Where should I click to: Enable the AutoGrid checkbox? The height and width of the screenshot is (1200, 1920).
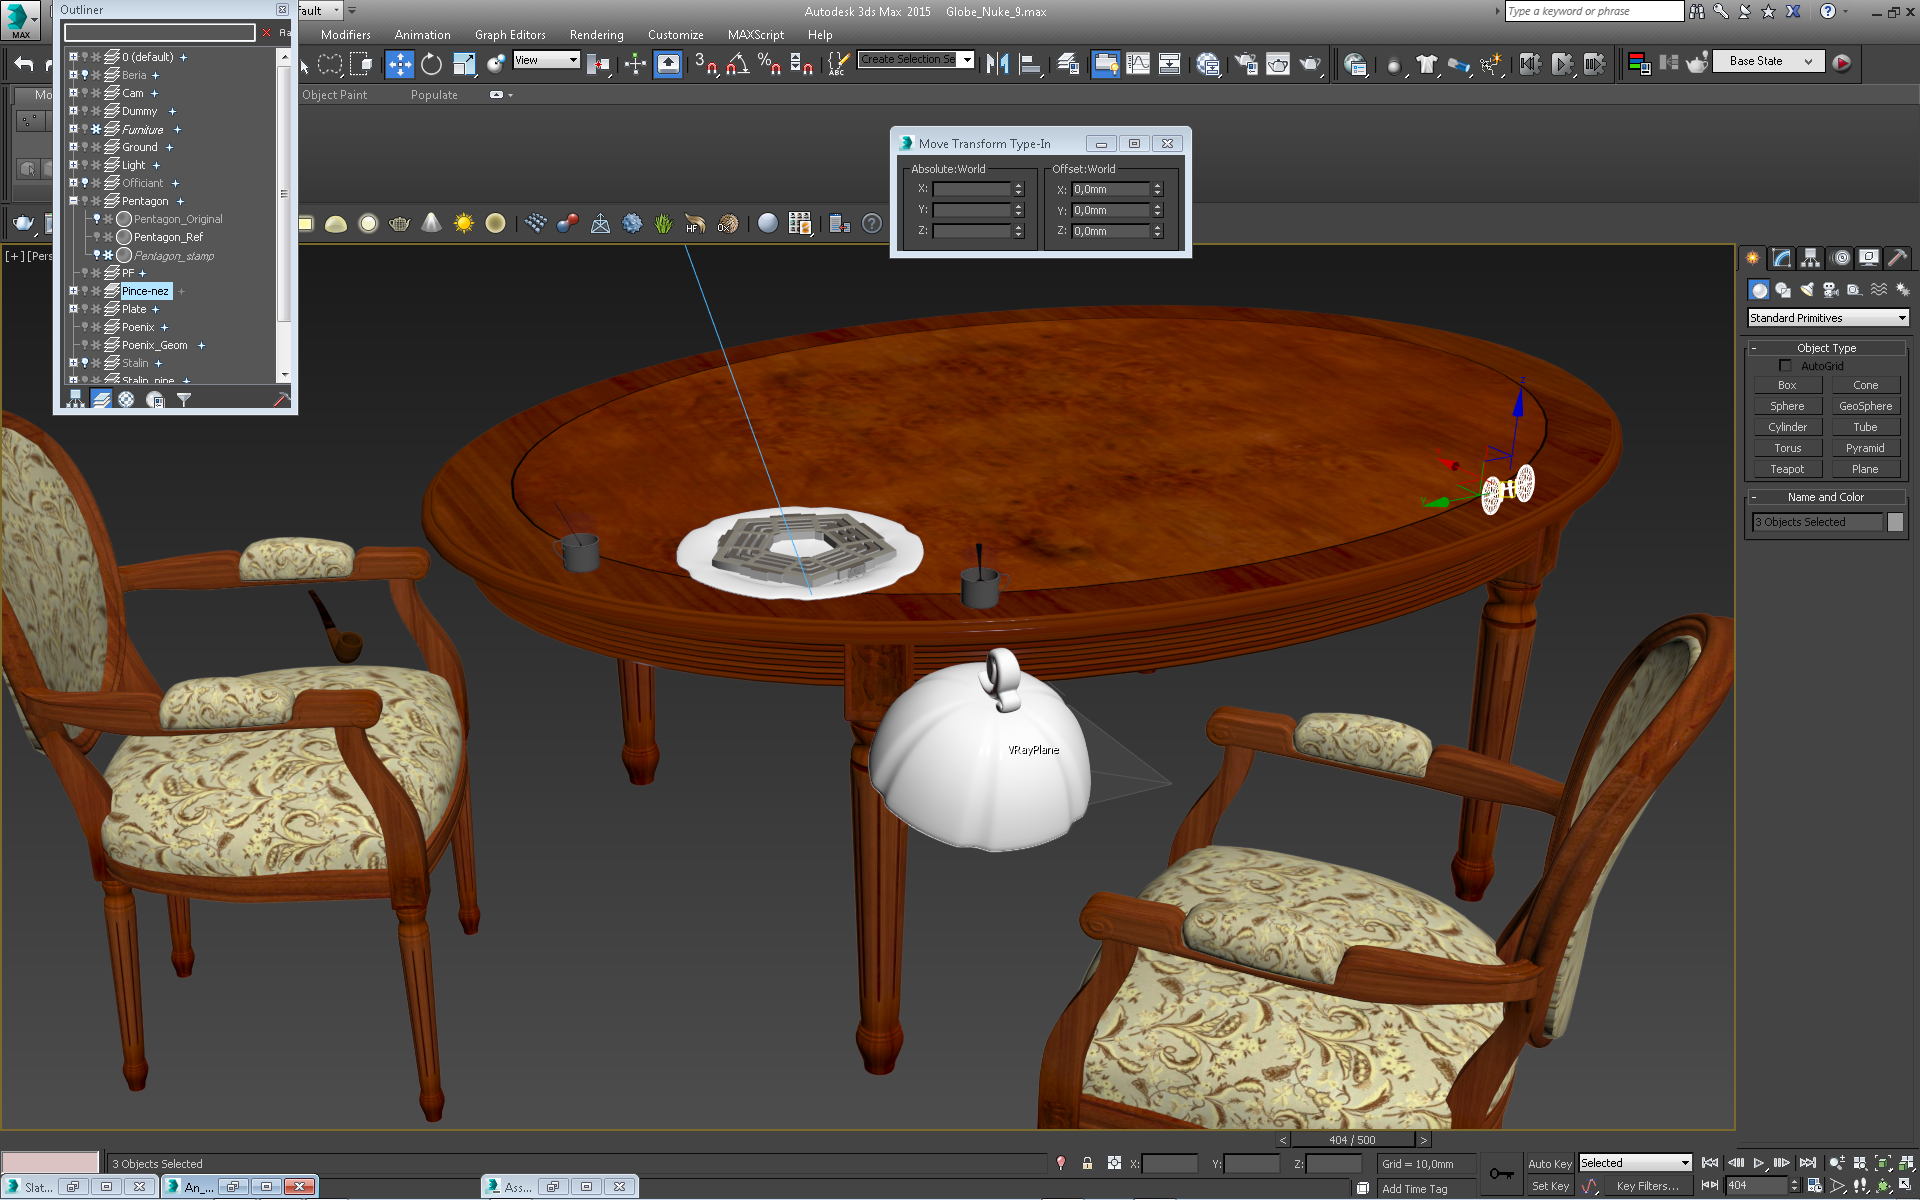1785,366
